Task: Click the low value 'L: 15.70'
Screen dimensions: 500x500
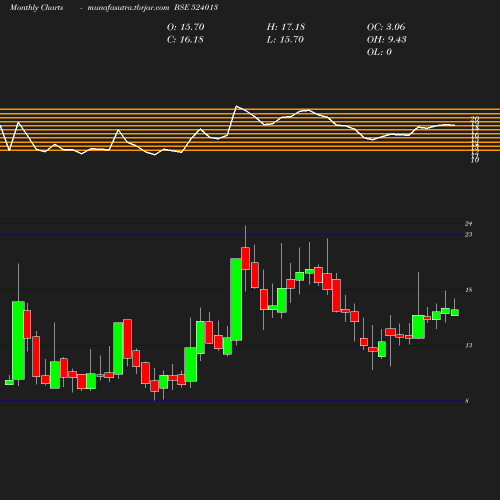Action: click(x=285, y=40)
